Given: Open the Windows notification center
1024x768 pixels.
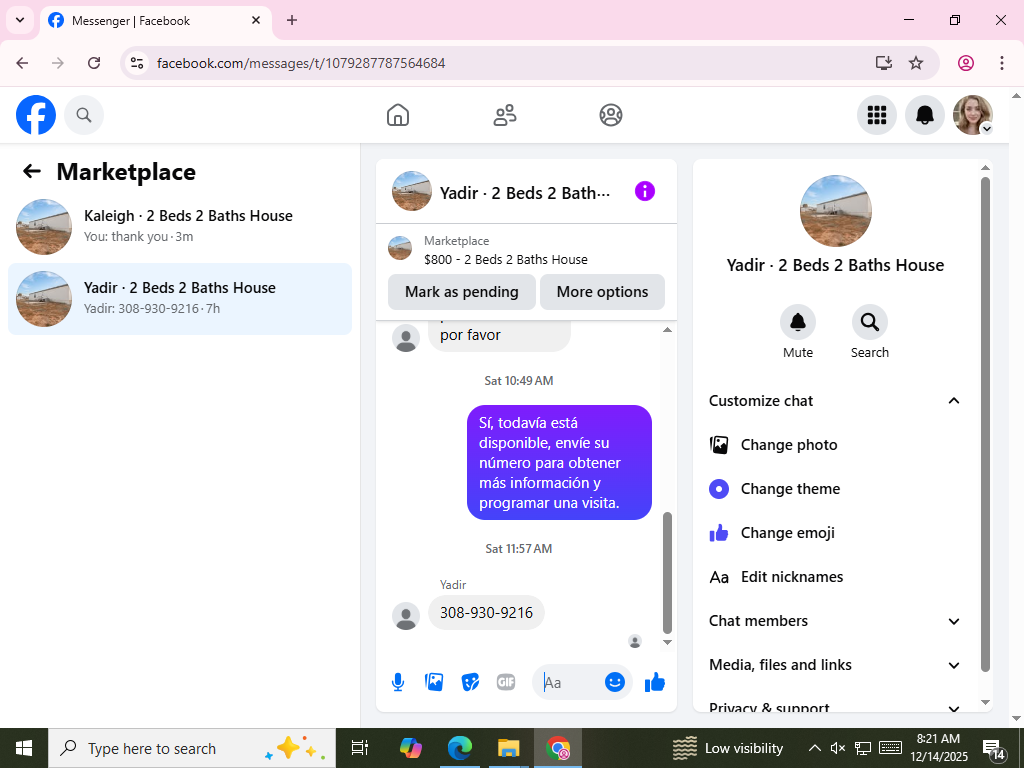Looking at the screenshot, I should pyautogui.click(x=993, y=748).
